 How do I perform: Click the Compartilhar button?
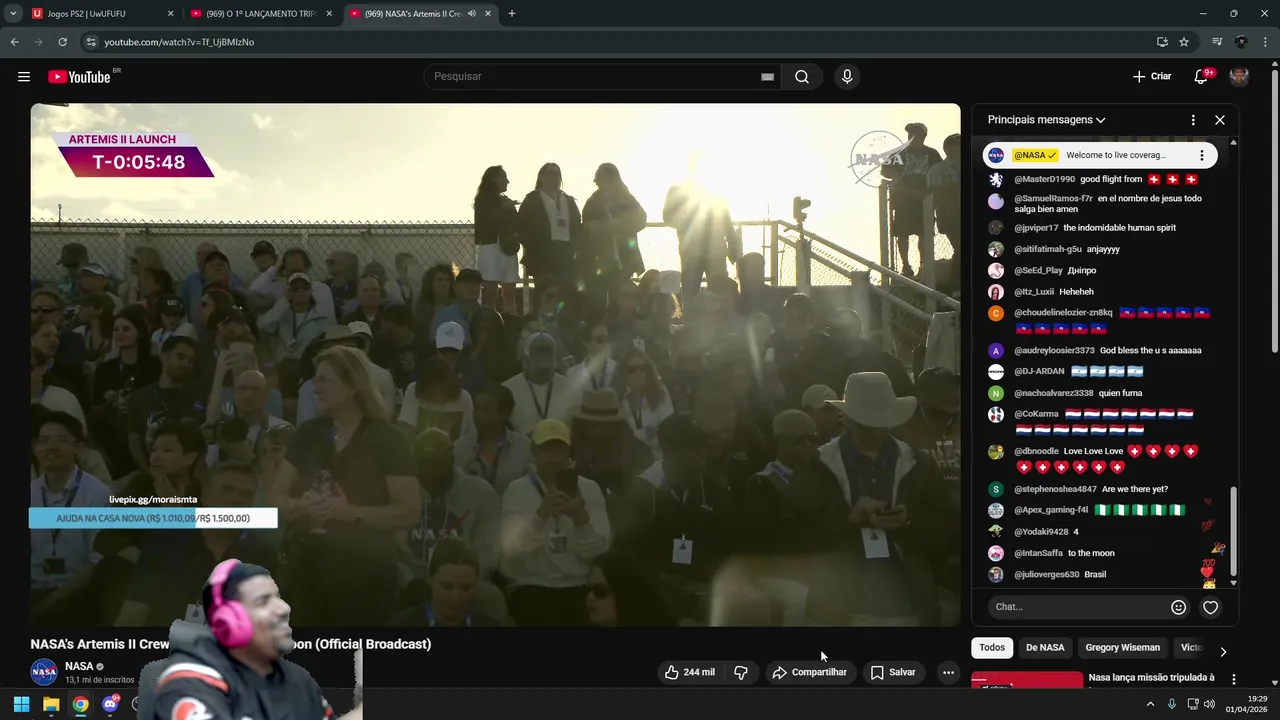[x=809, y=672]
